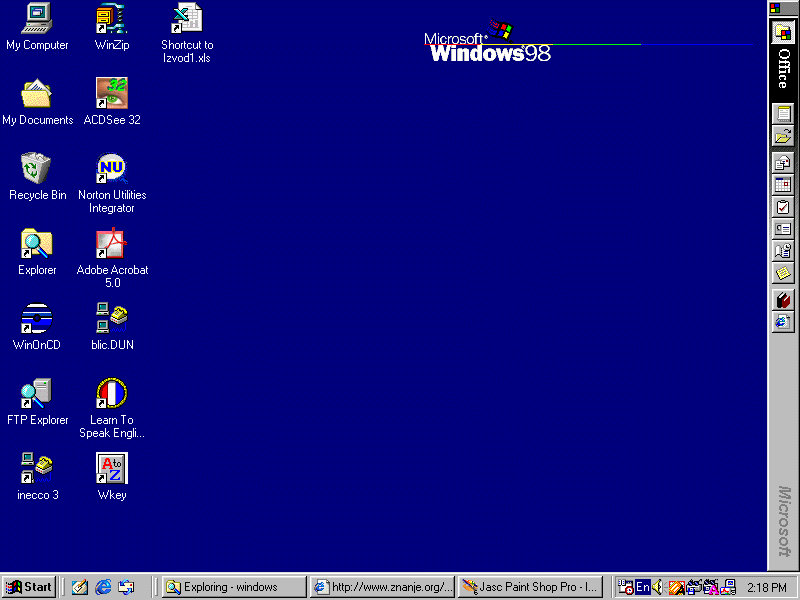Select the FTP Explorer shortcut
The image size is (800, 600).
tap(37, 393)
